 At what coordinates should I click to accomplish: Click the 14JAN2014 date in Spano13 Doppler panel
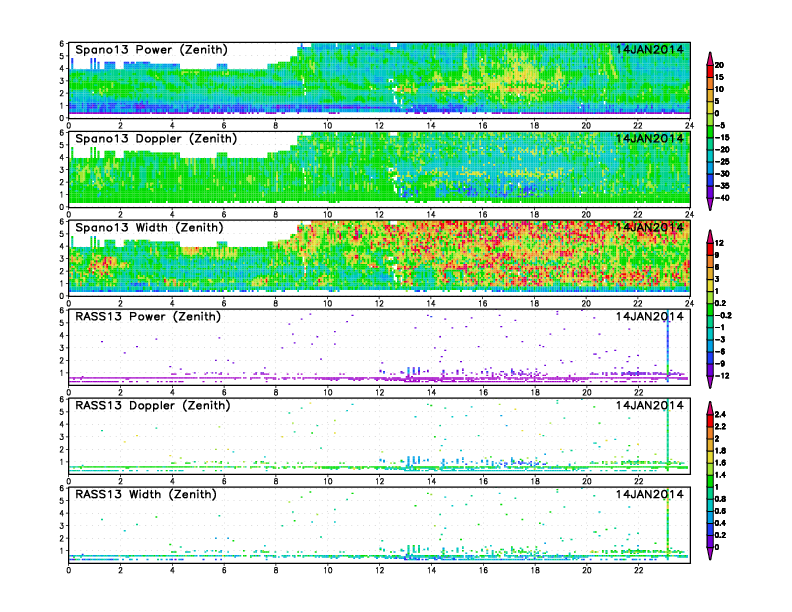(649, 138)
